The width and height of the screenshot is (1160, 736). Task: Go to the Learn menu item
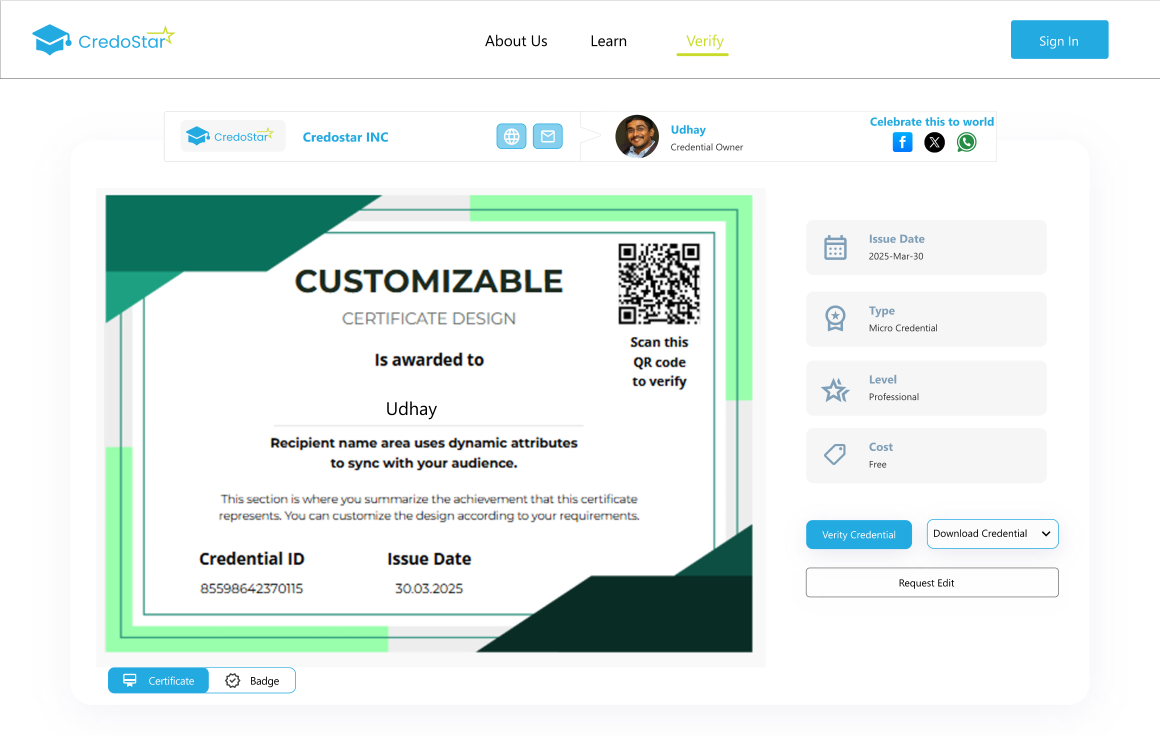pyautogui.click(x=608, y=41)
